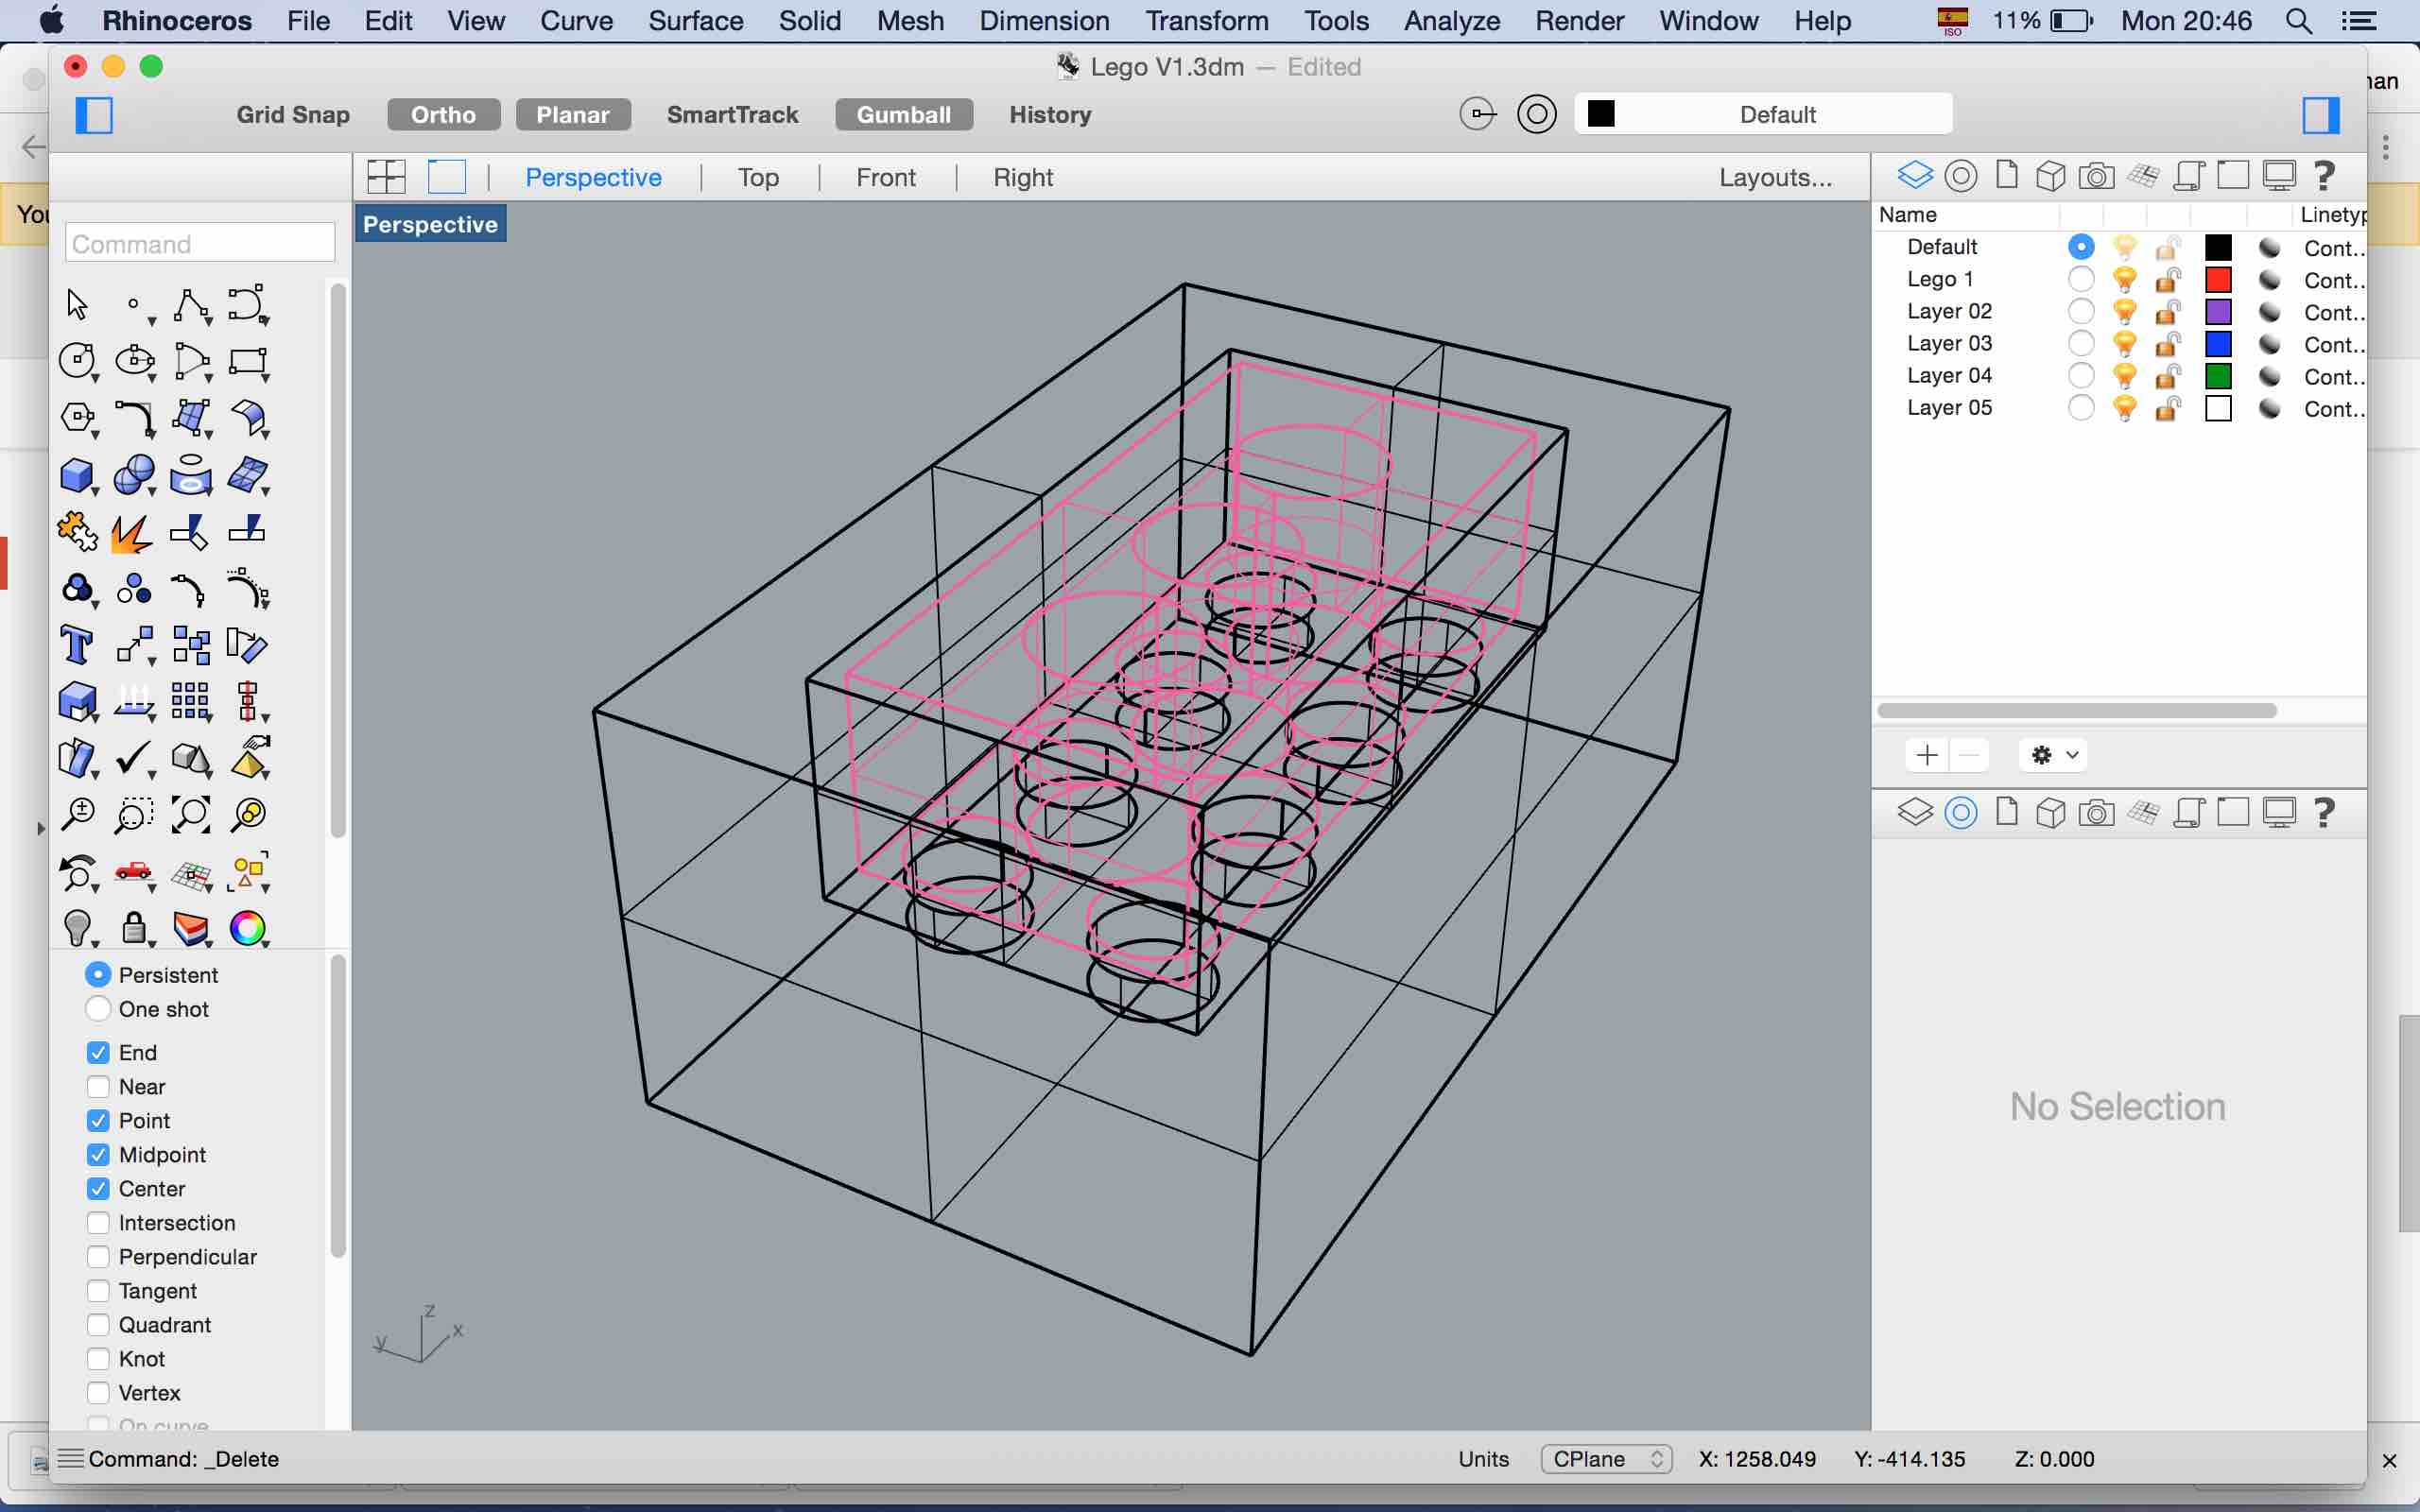Open the Default layer selector dropdown
Viewport: 2420px width, 1512px height.
(x=1763, y=114)
